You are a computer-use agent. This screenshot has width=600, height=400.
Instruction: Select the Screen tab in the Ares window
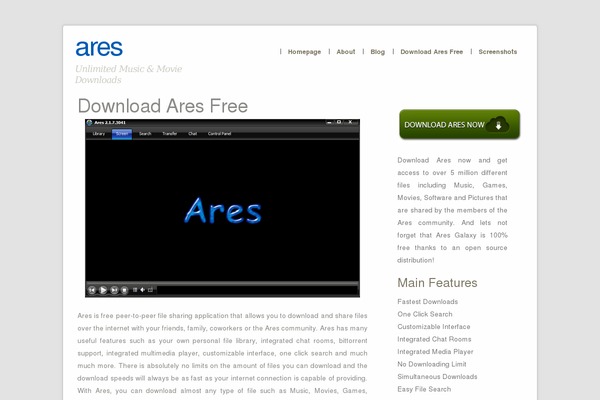[122, 134]
